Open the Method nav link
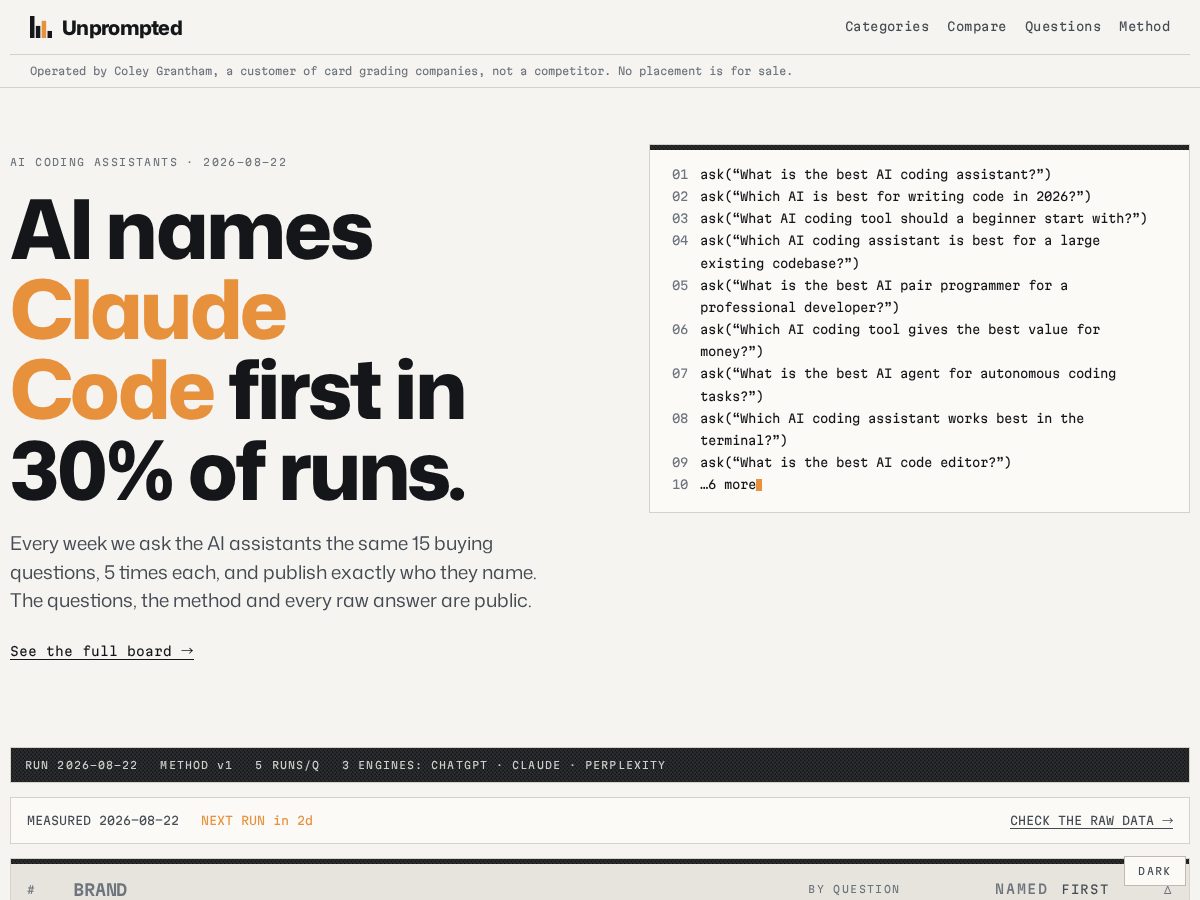1200x900 pixels. click(x=1145, y=27)
